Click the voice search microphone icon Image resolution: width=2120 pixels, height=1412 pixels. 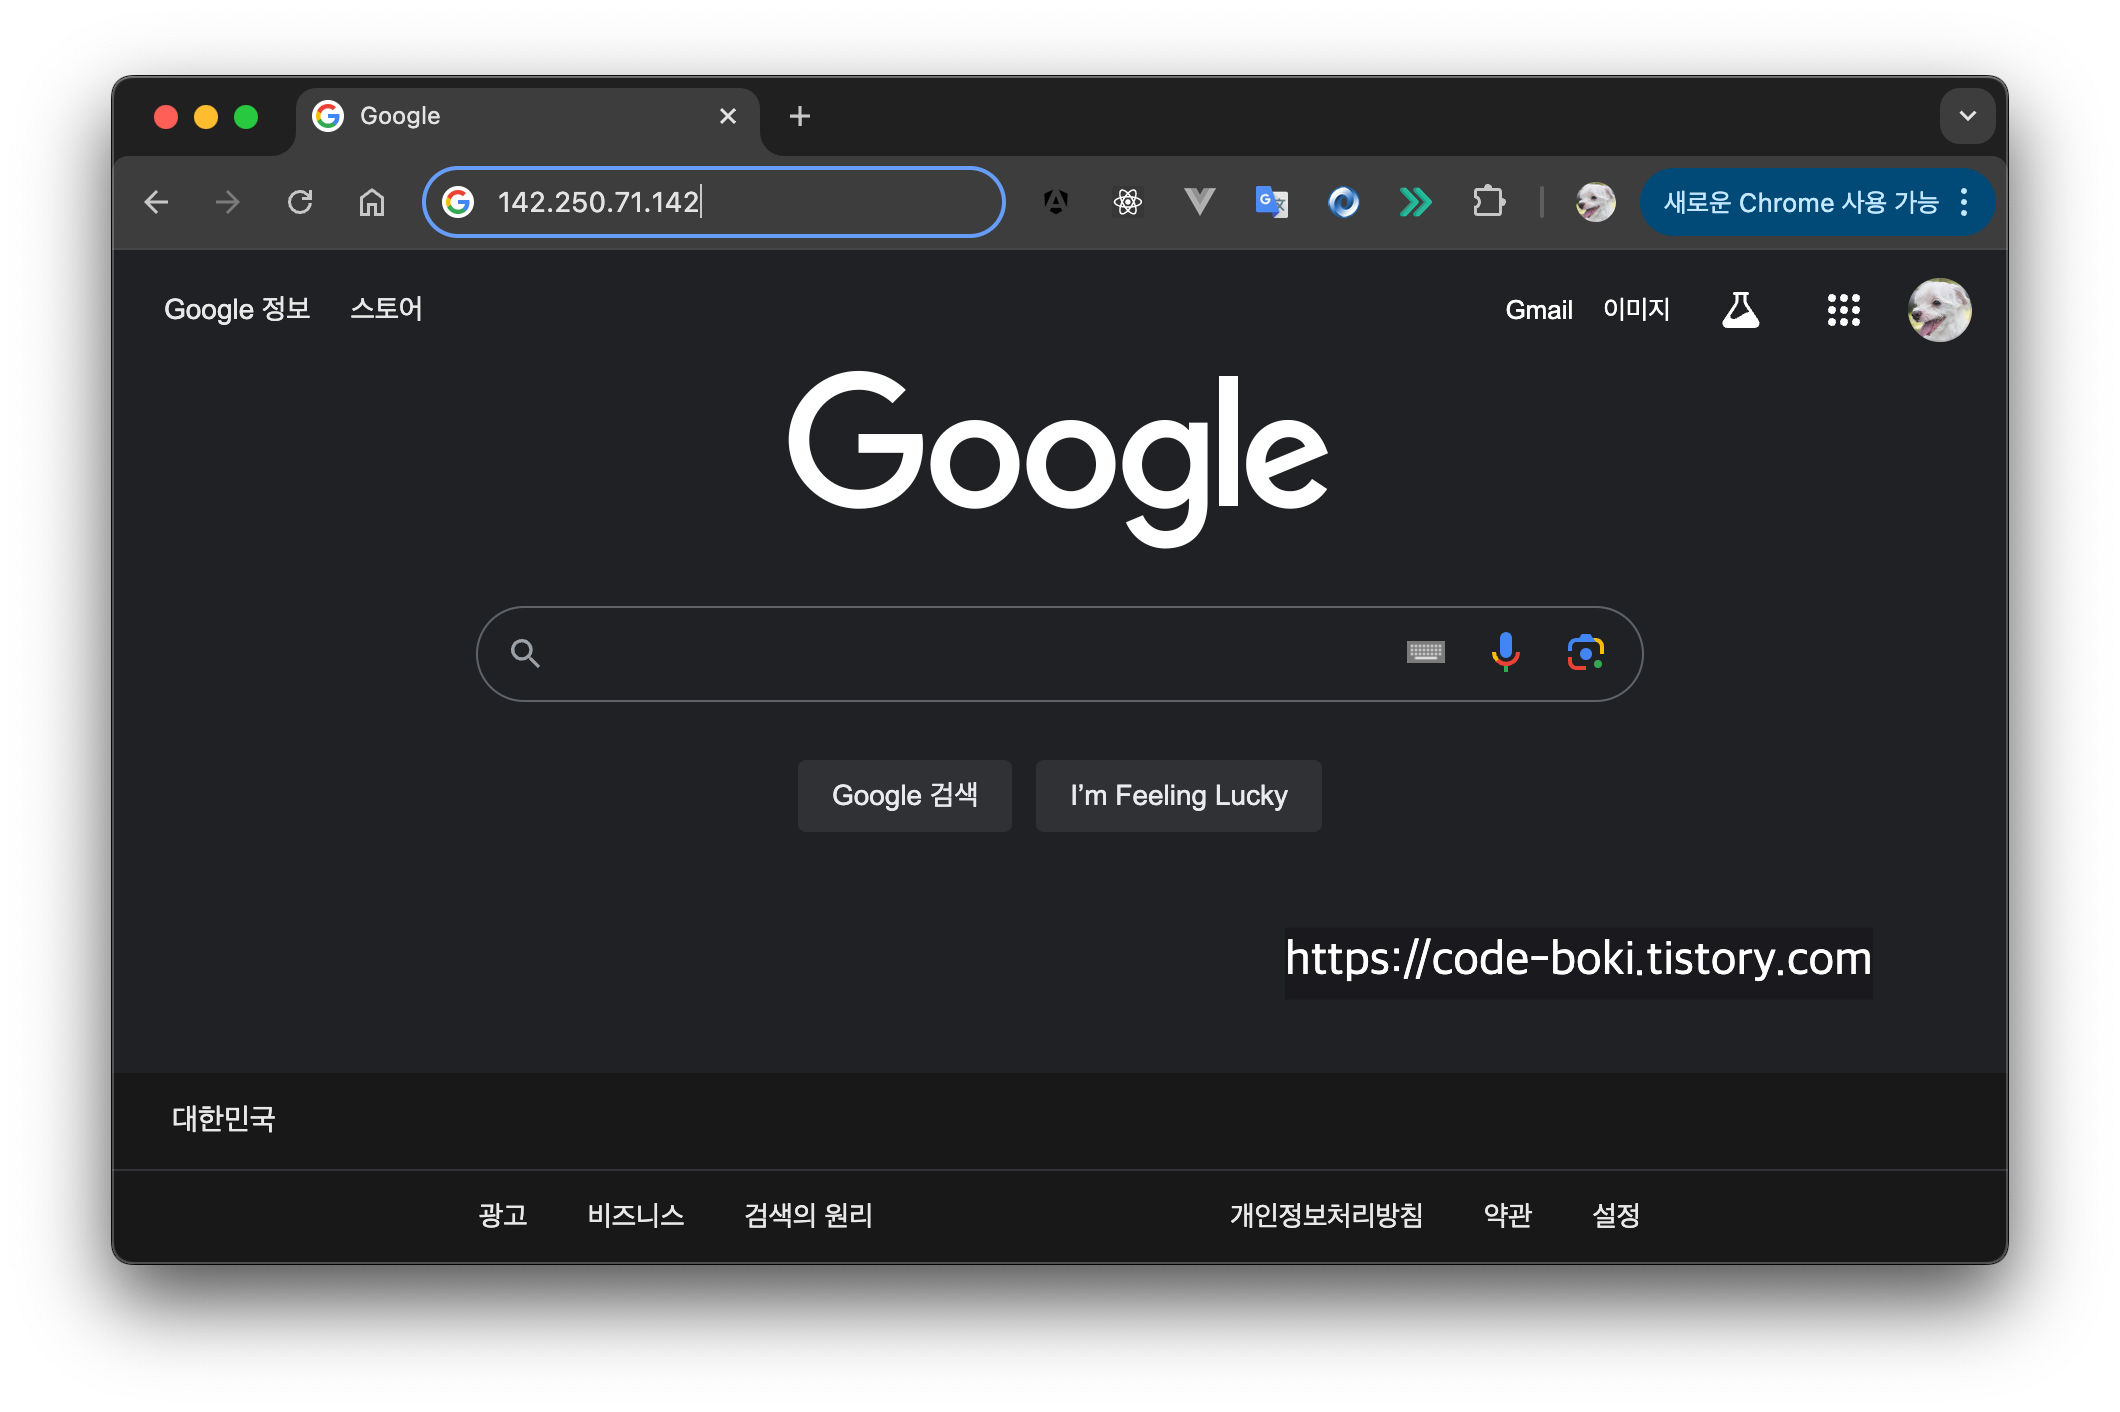1505,653
